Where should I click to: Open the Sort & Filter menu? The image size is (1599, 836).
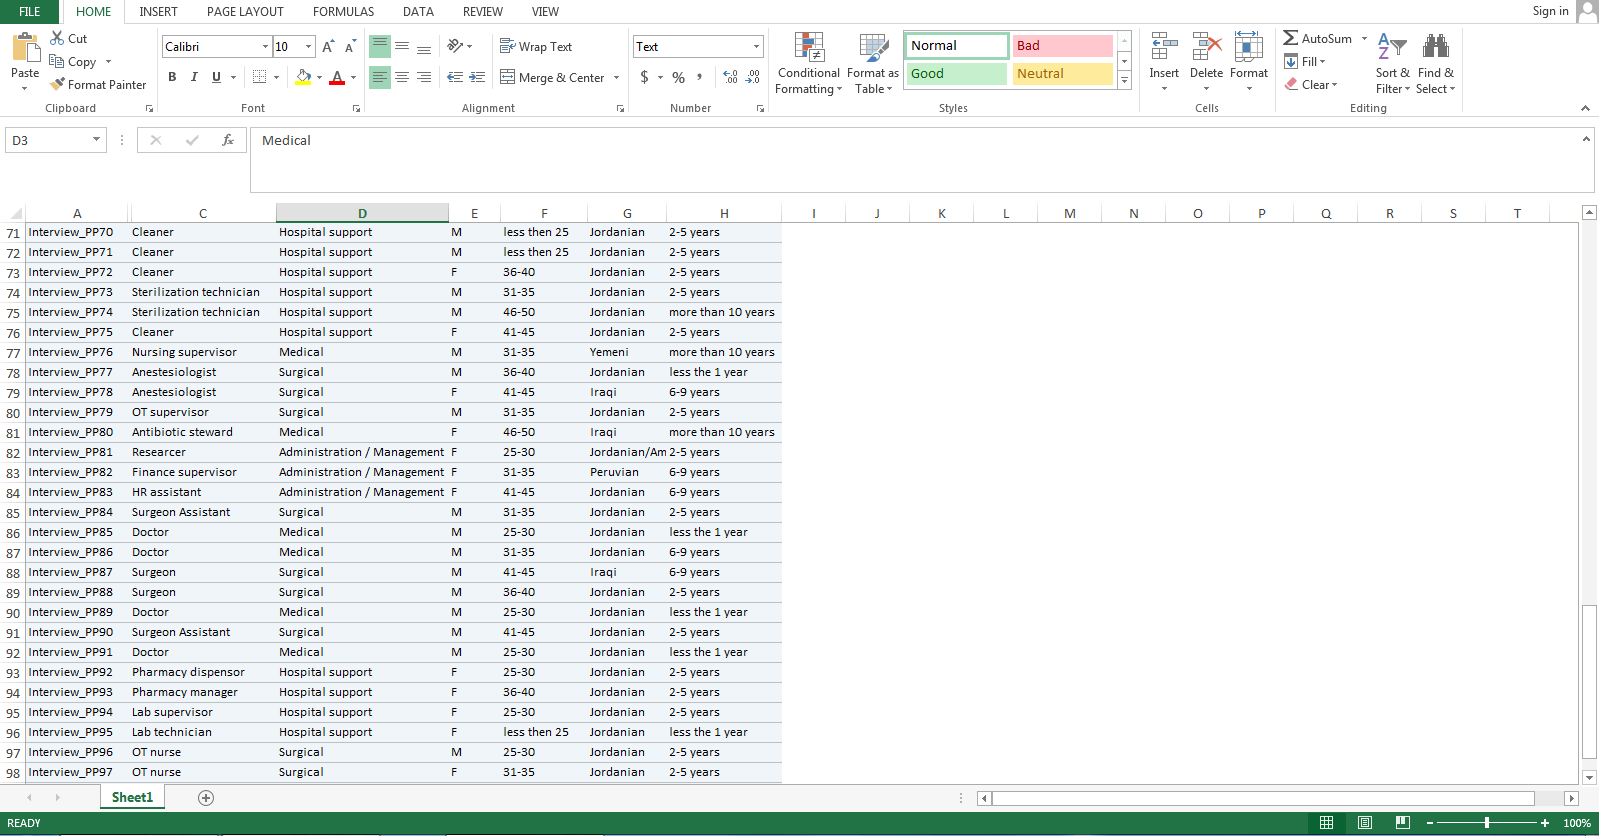point(1393,62)
